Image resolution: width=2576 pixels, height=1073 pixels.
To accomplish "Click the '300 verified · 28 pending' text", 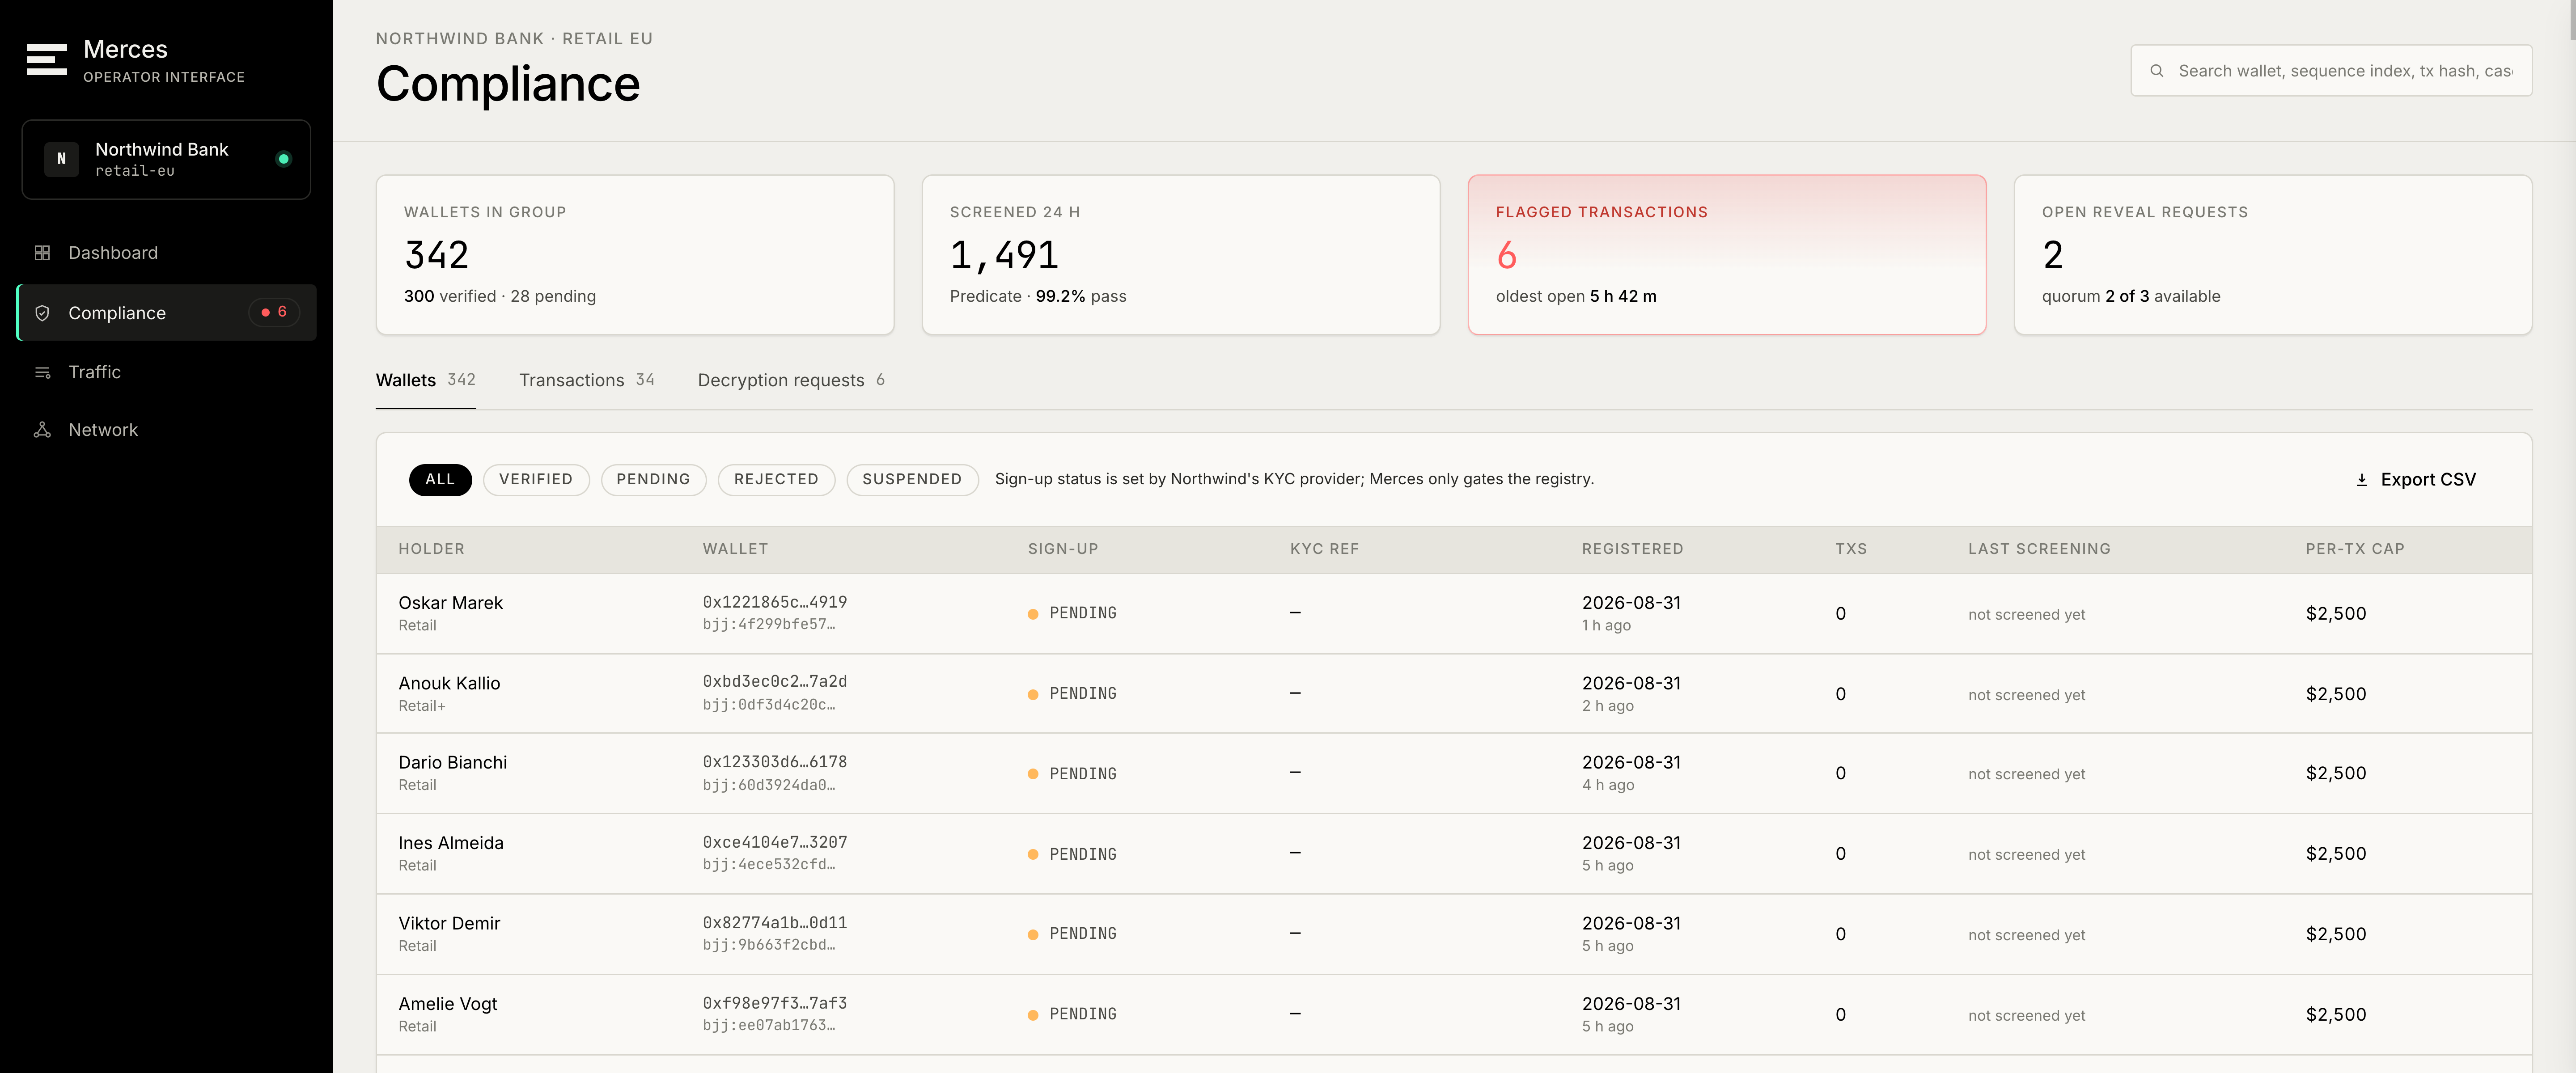I will 500,296.
